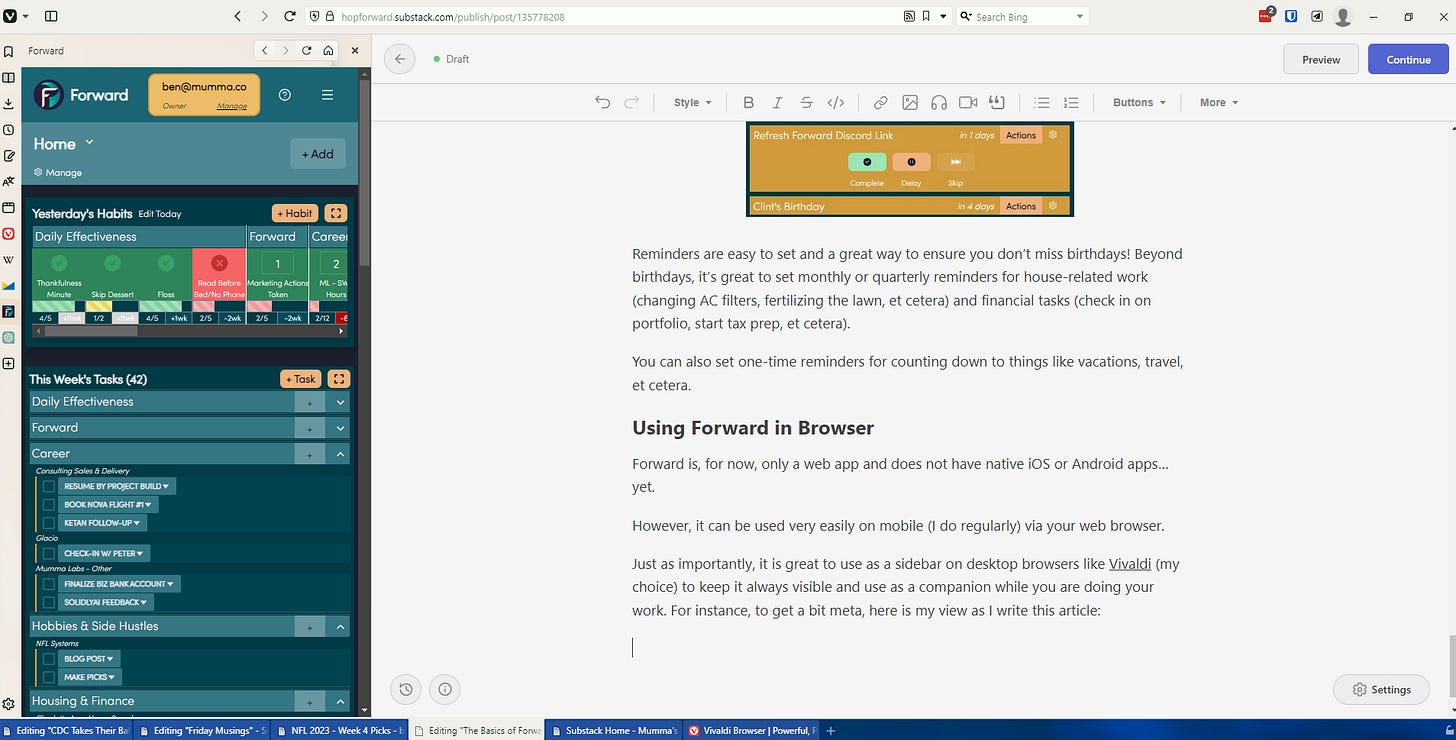Insert a video with the camera icon
The image size is (1456, 740).
tap(968, 102)
